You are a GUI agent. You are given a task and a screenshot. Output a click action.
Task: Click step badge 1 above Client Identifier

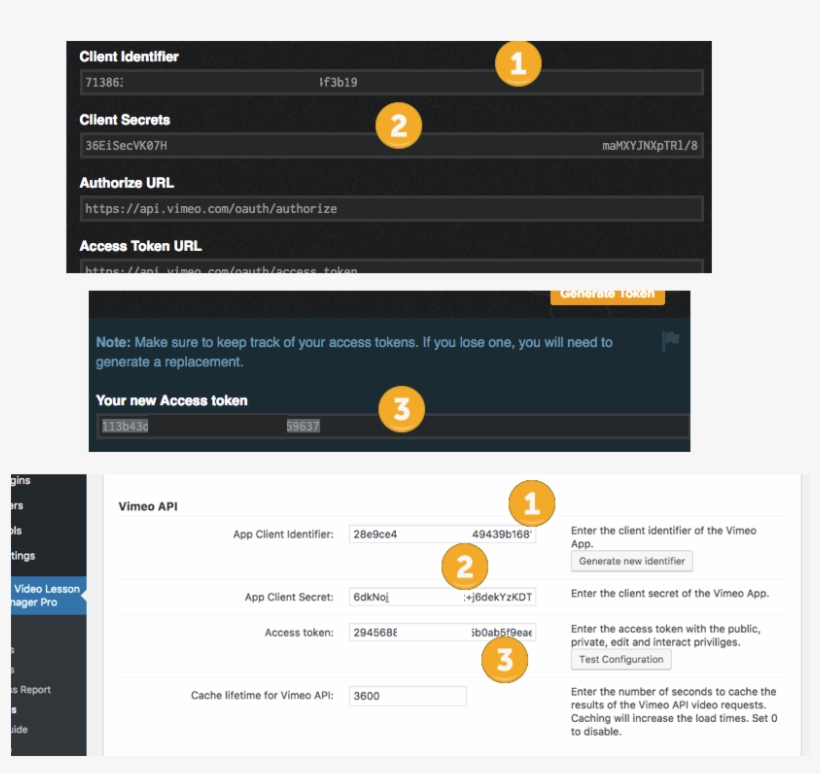pos(516,64)
